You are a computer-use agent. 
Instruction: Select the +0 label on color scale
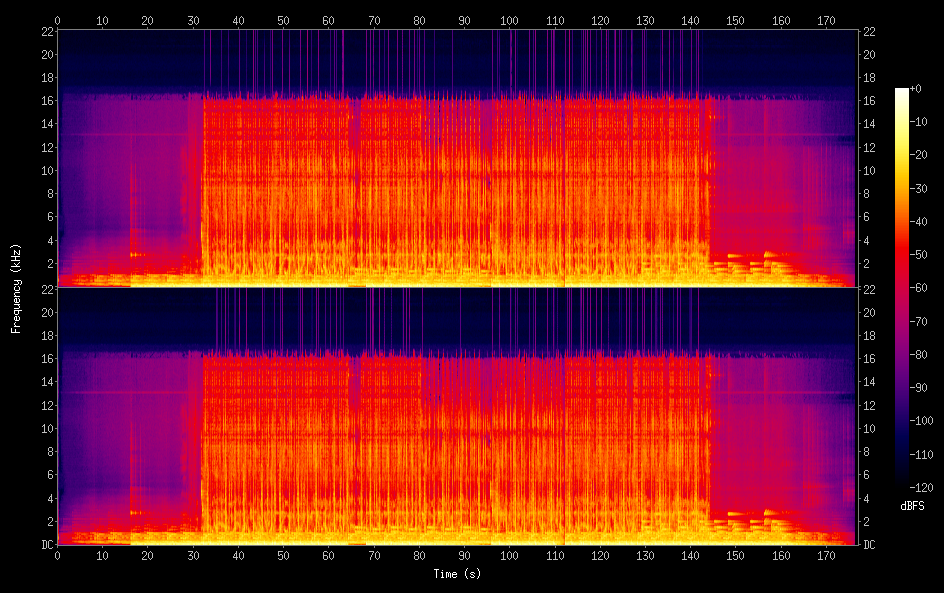coord(915,88)
